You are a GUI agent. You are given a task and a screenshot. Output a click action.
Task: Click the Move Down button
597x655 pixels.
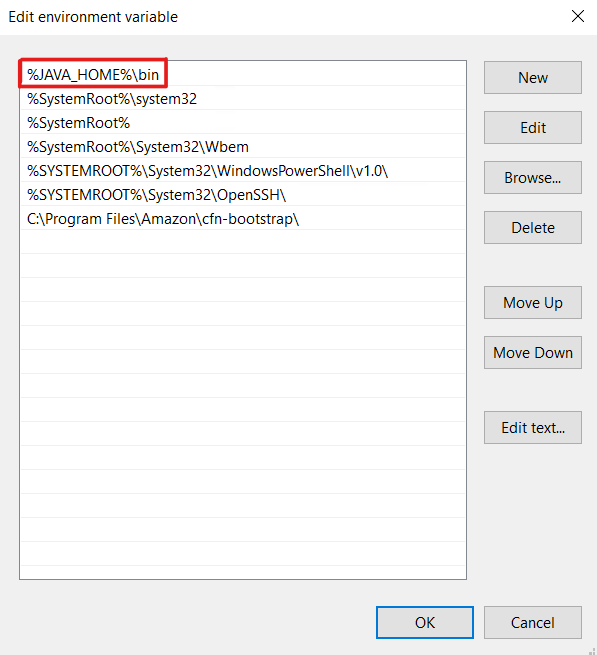[x=533, y=353]
